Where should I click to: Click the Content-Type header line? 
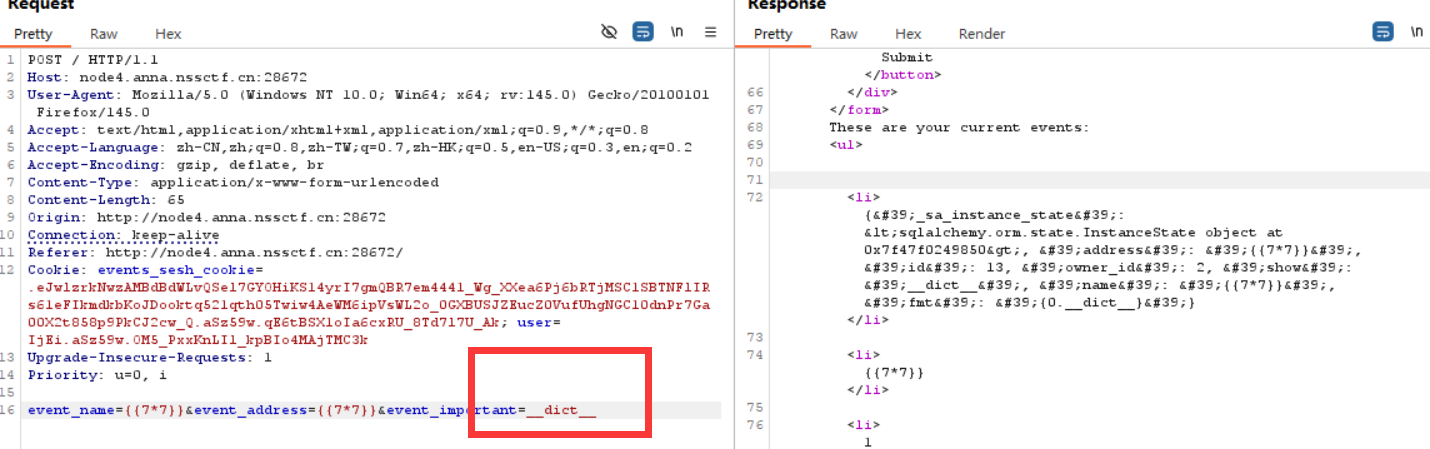click(x=233, y=183)
